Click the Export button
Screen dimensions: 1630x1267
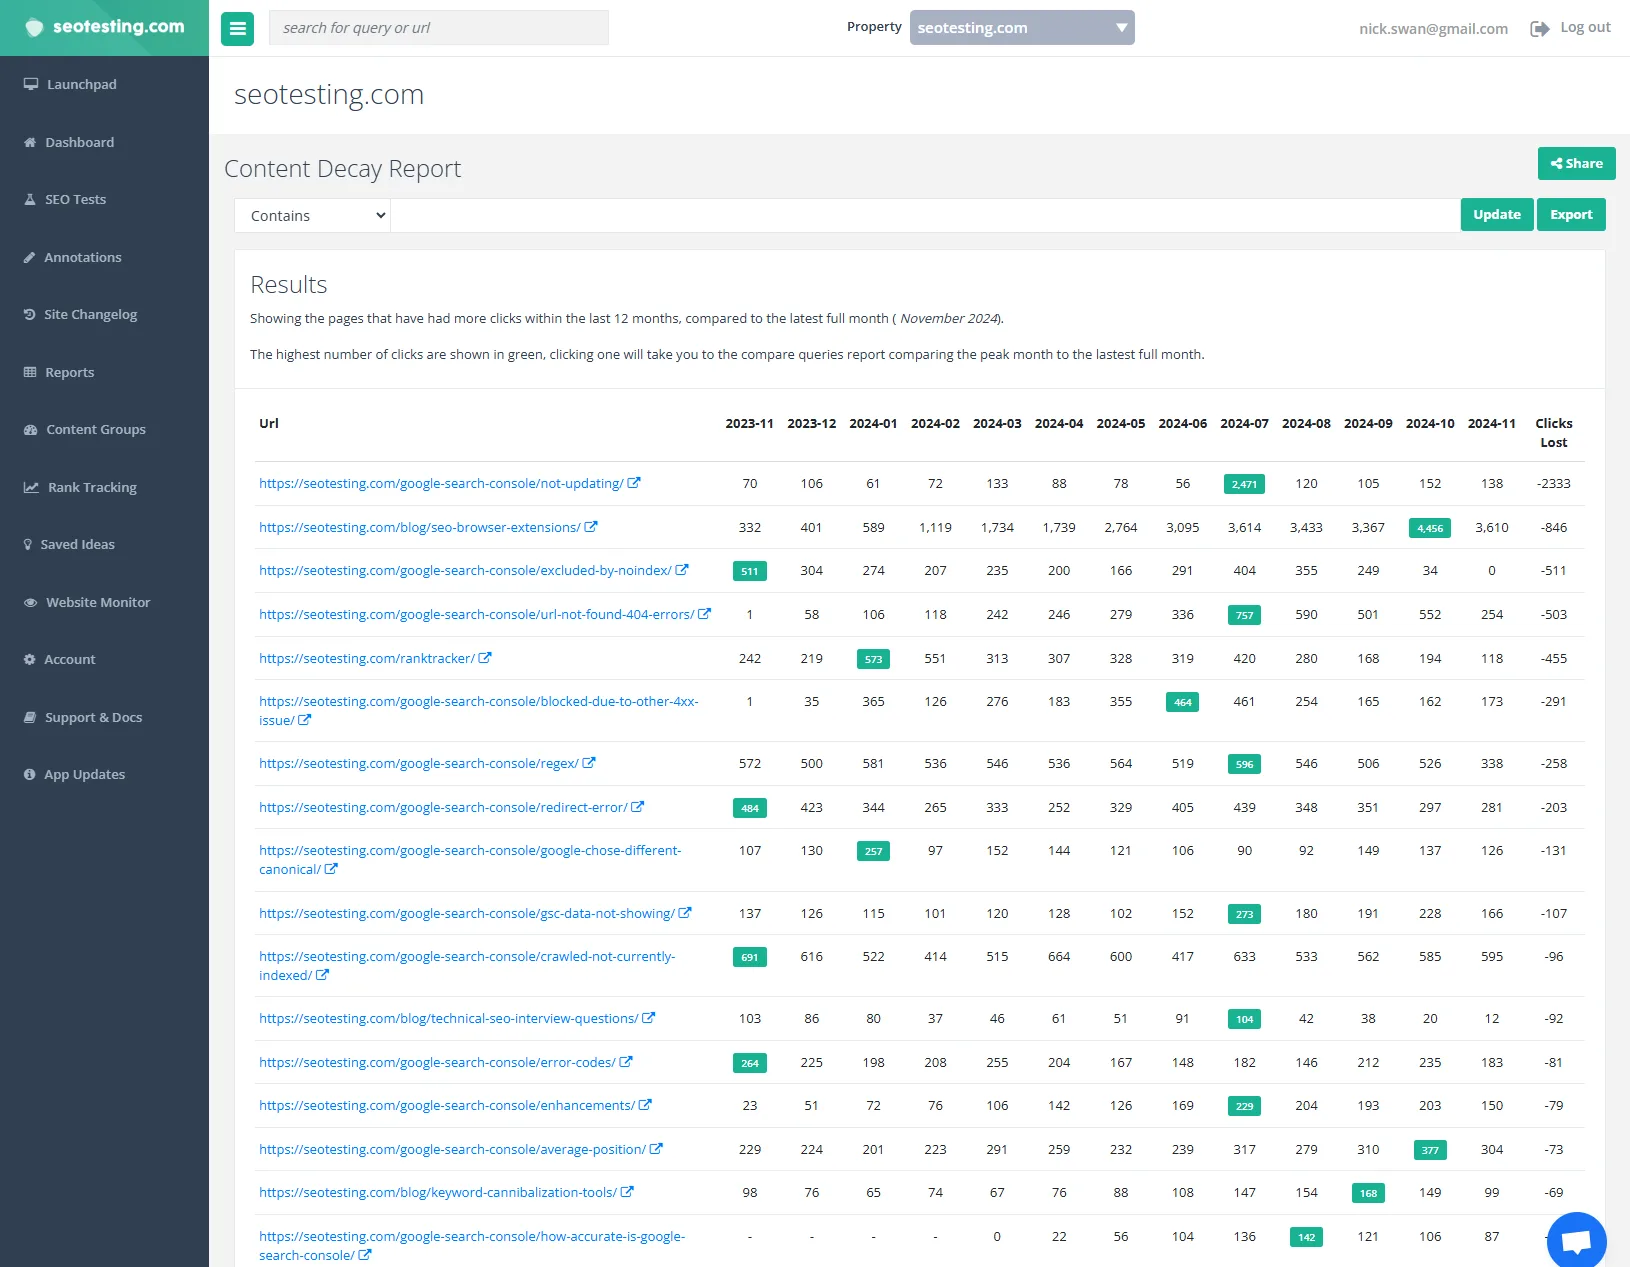[1571, 215]
